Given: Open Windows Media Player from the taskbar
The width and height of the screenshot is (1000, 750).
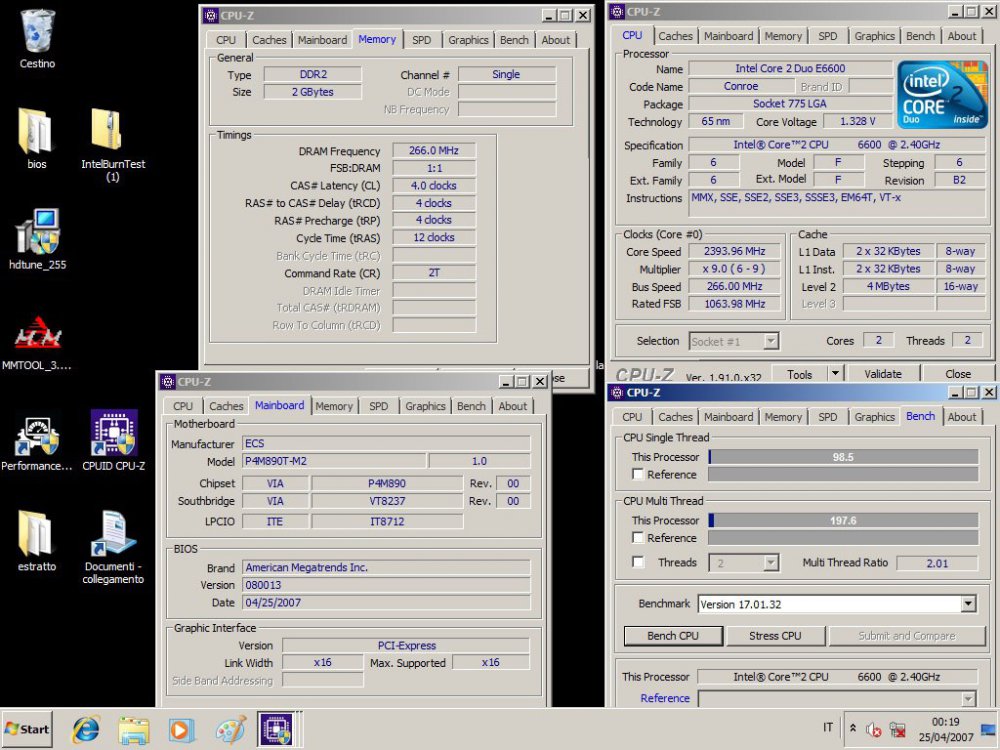Looking at the screenshot, I should [x=182, y=730].
